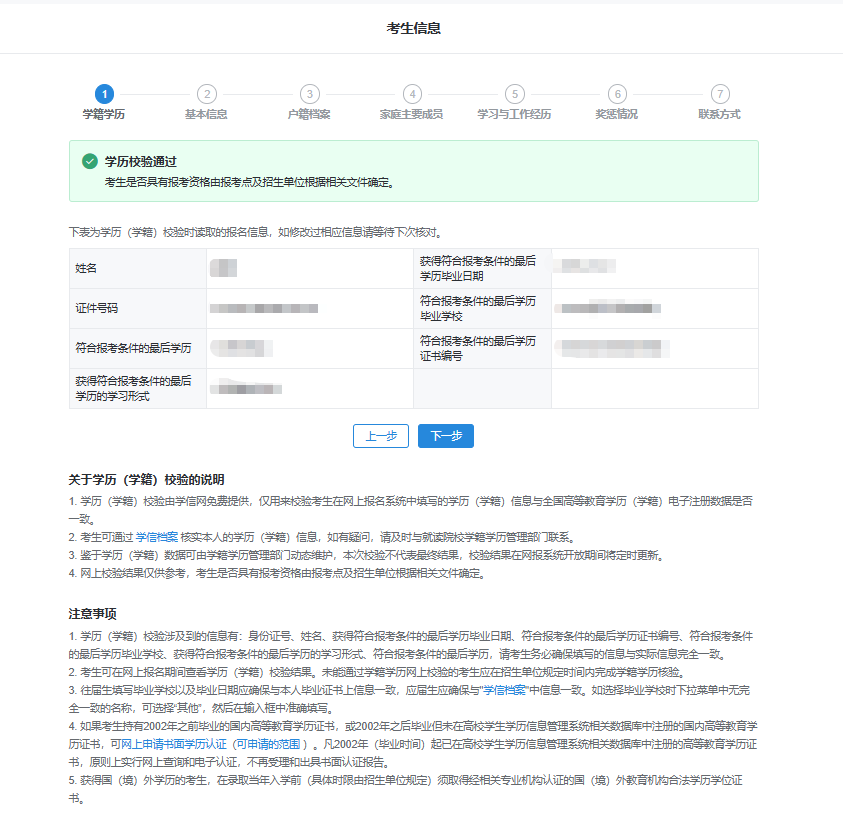Click the 符合报考条件的最后学历 label cell
Viewport: 843px width, 820px height.
click(138, 348)
